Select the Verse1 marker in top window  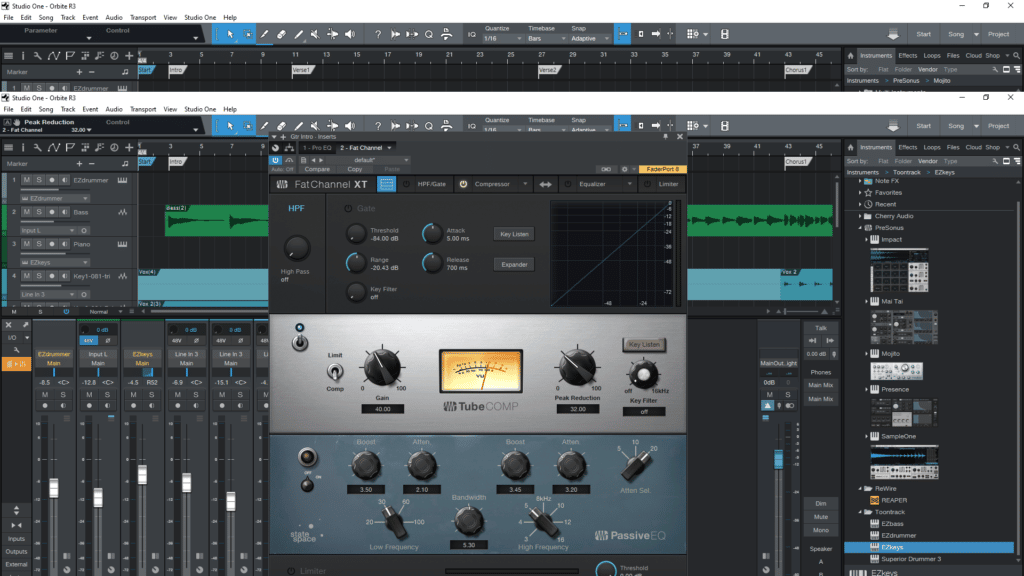pos(301,70)
